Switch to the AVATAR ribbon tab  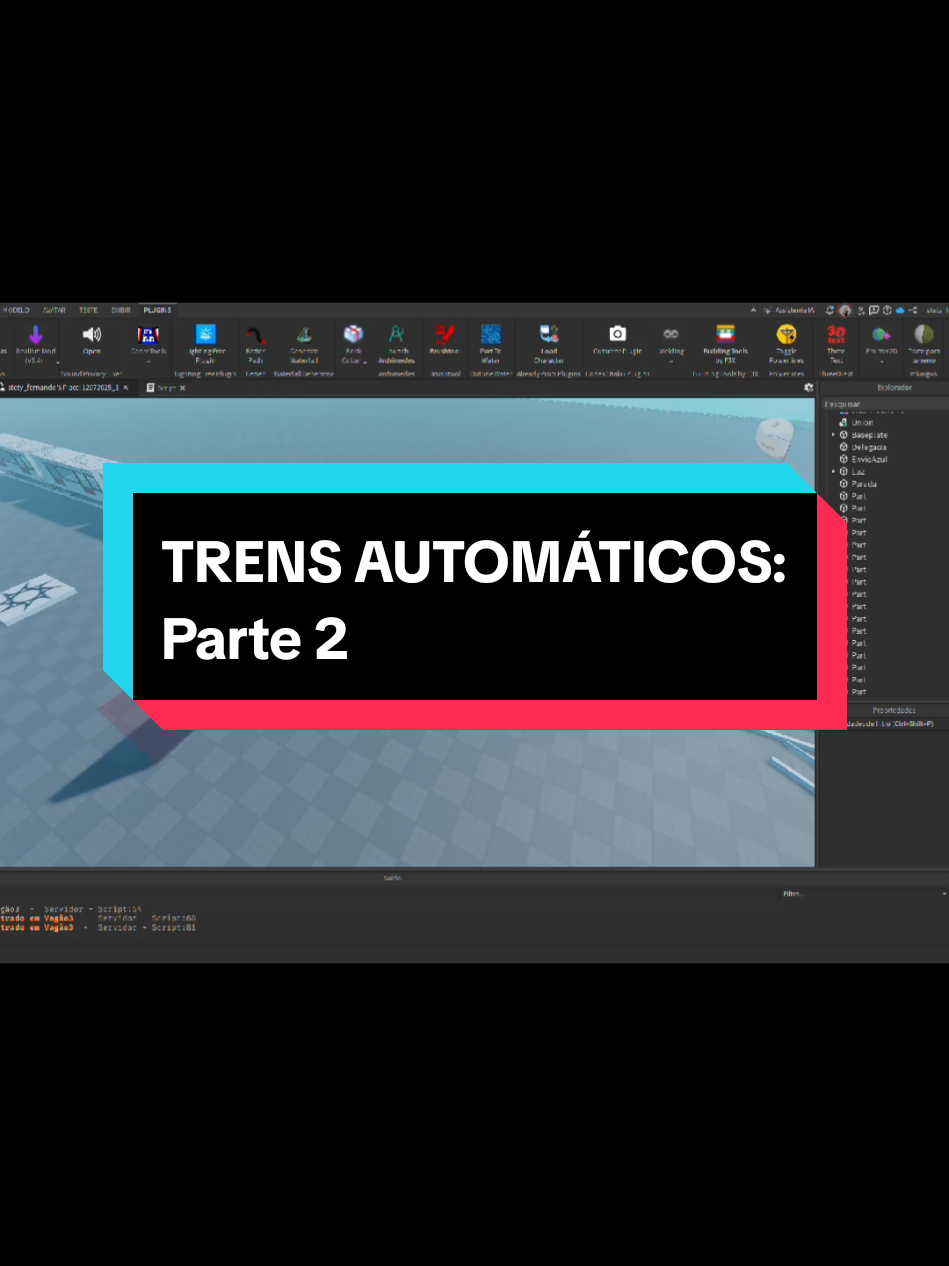tap(54, 310)
